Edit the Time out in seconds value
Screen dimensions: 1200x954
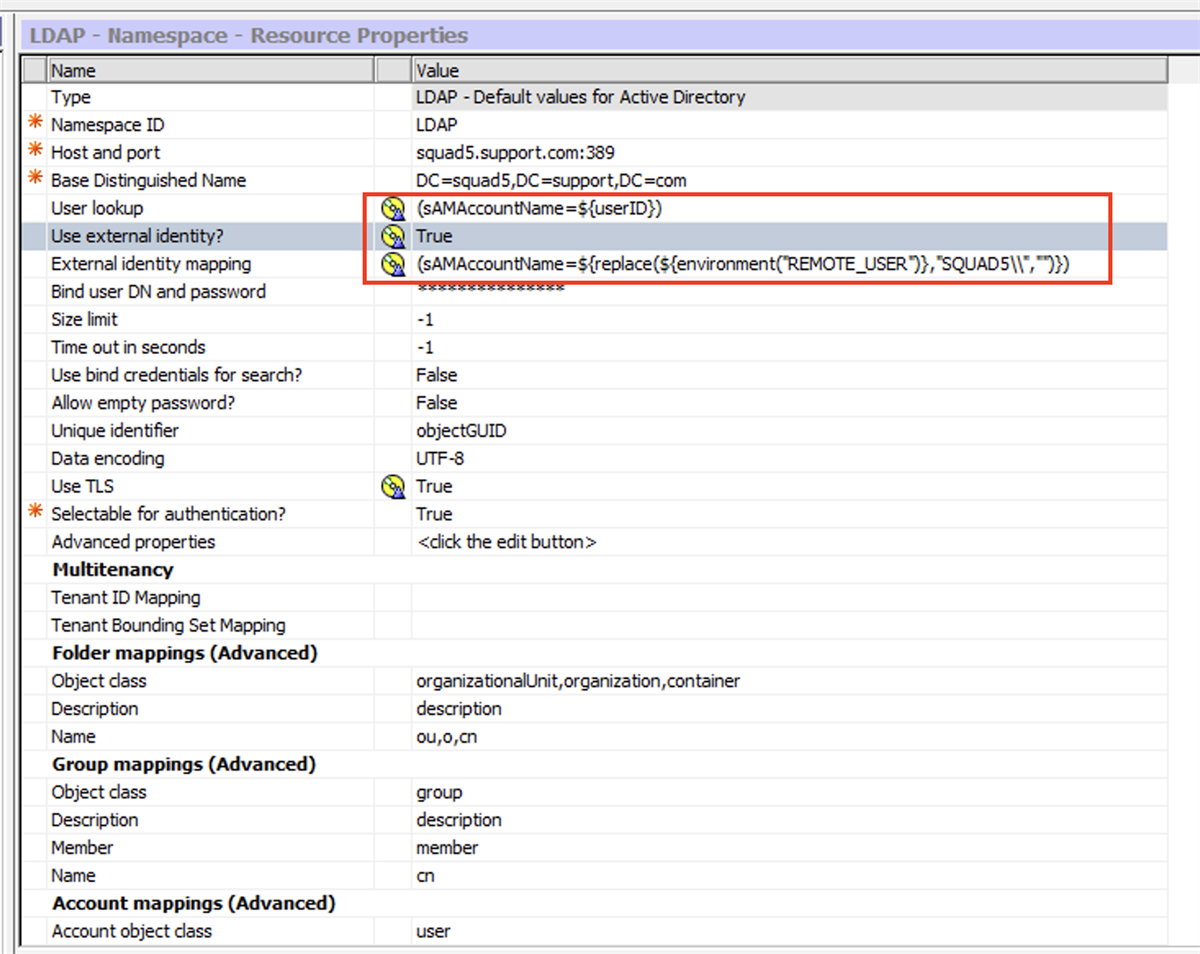click(x=425, y=348)
